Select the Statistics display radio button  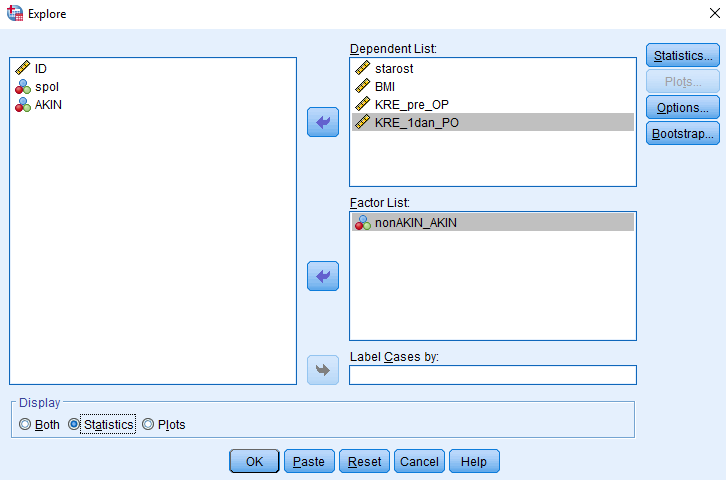74,424
